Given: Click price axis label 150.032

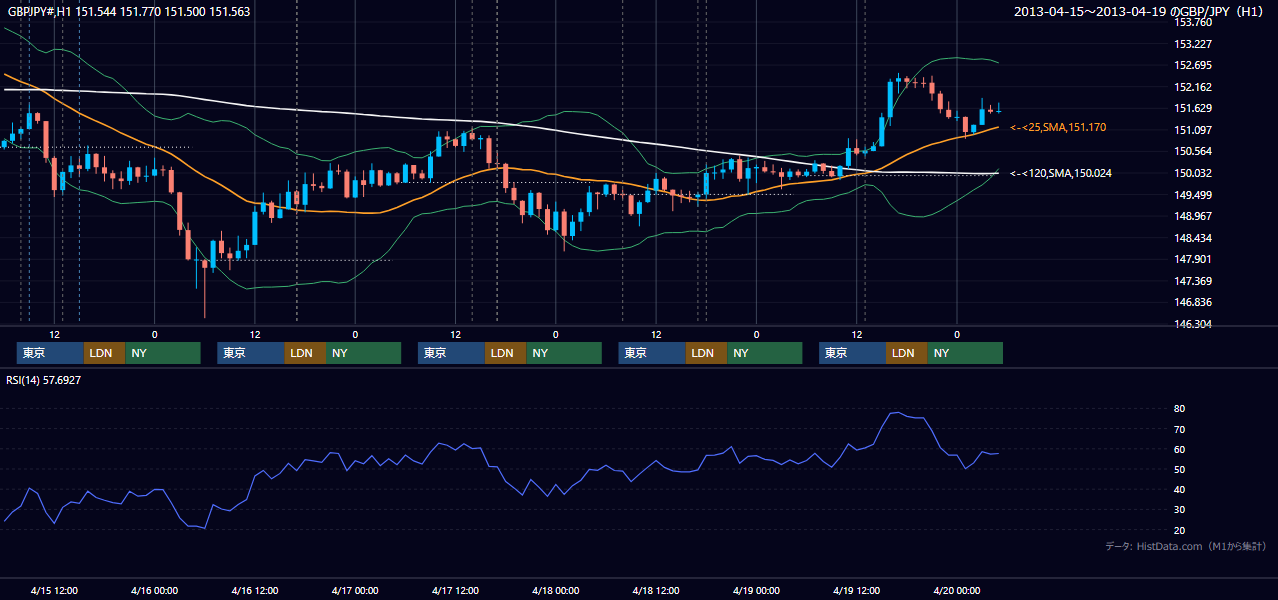Looking at the screenshot, I should (x=1194, y=173).
